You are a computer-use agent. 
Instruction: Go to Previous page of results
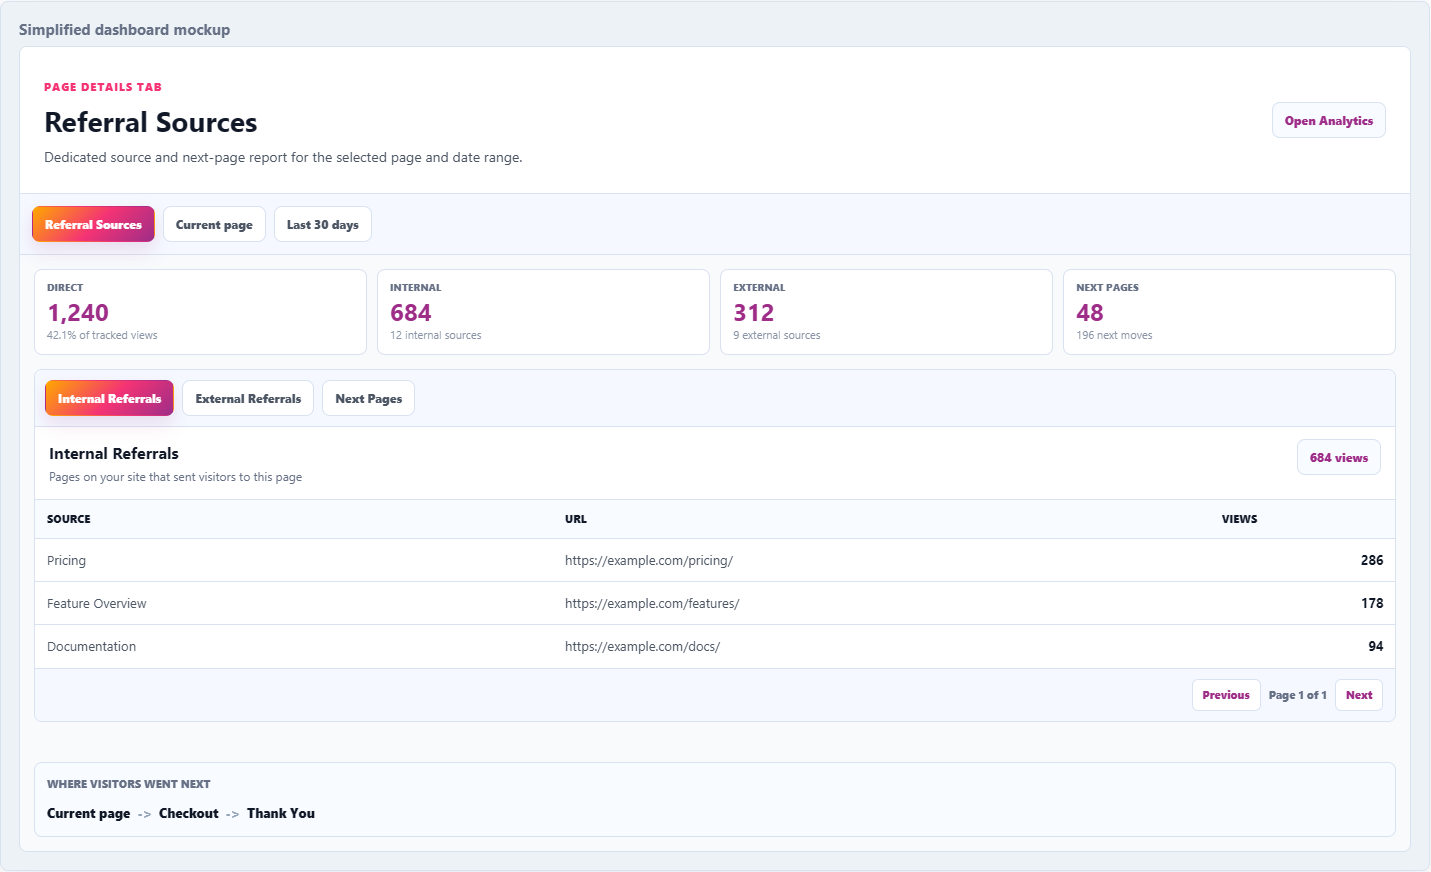[x=1226, y=695]
